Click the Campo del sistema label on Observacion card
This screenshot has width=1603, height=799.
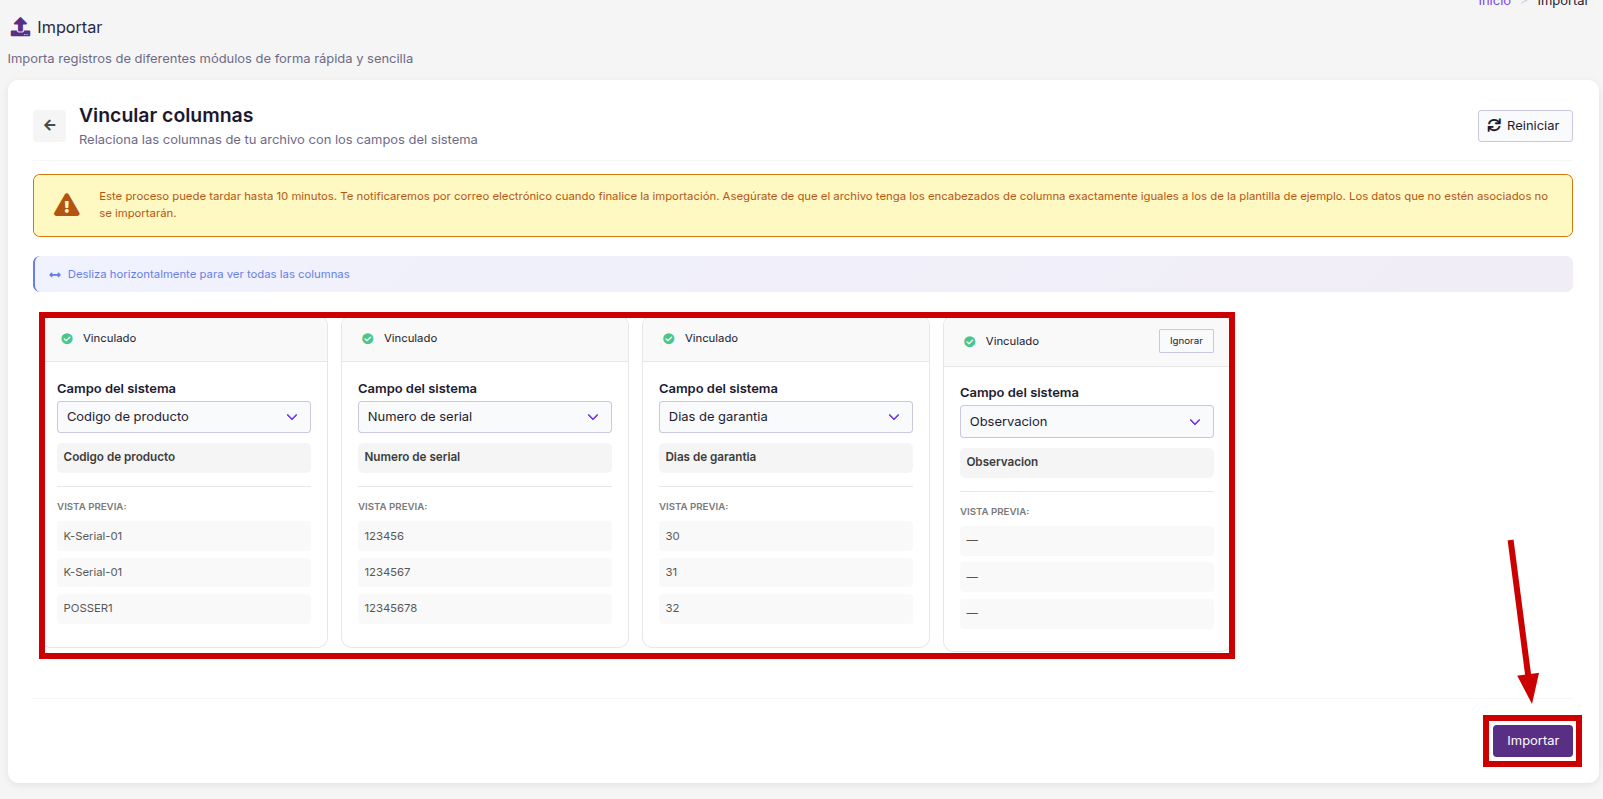pos(1019,393)
